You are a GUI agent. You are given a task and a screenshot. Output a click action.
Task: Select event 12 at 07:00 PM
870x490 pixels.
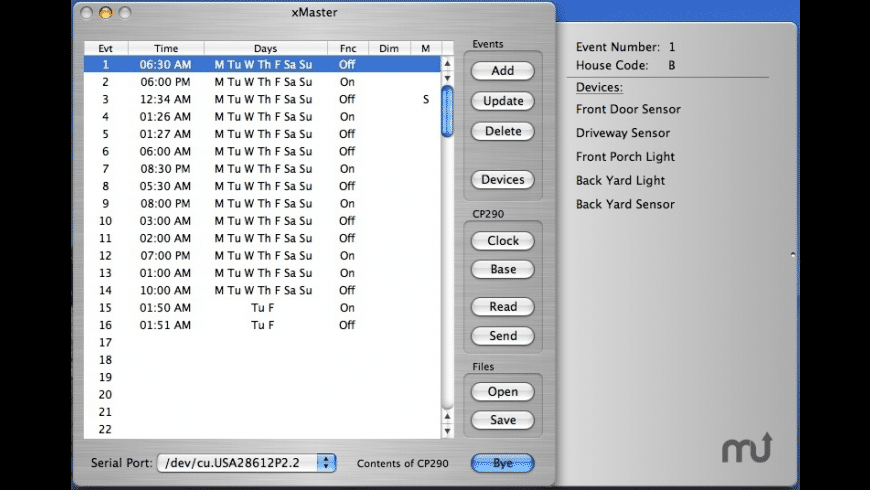pos(262,255)
